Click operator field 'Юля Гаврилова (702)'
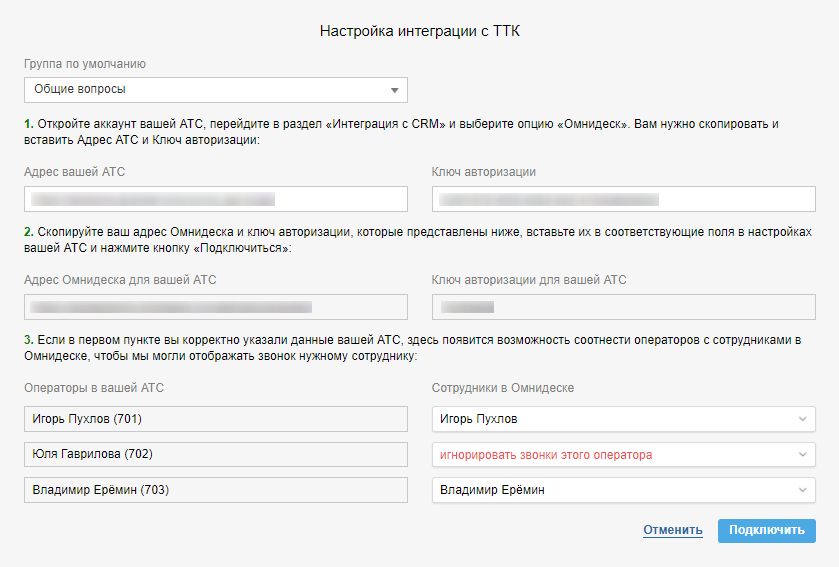 (216, 454)
